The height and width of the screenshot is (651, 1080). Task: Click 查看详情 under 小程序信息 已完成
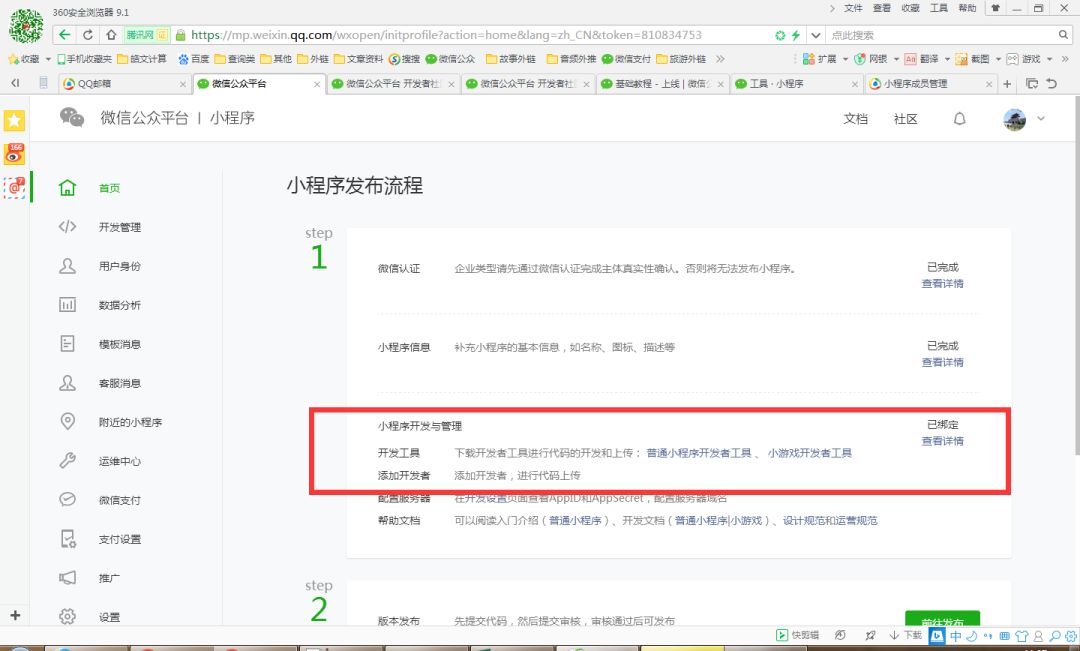tap(942, 362)
